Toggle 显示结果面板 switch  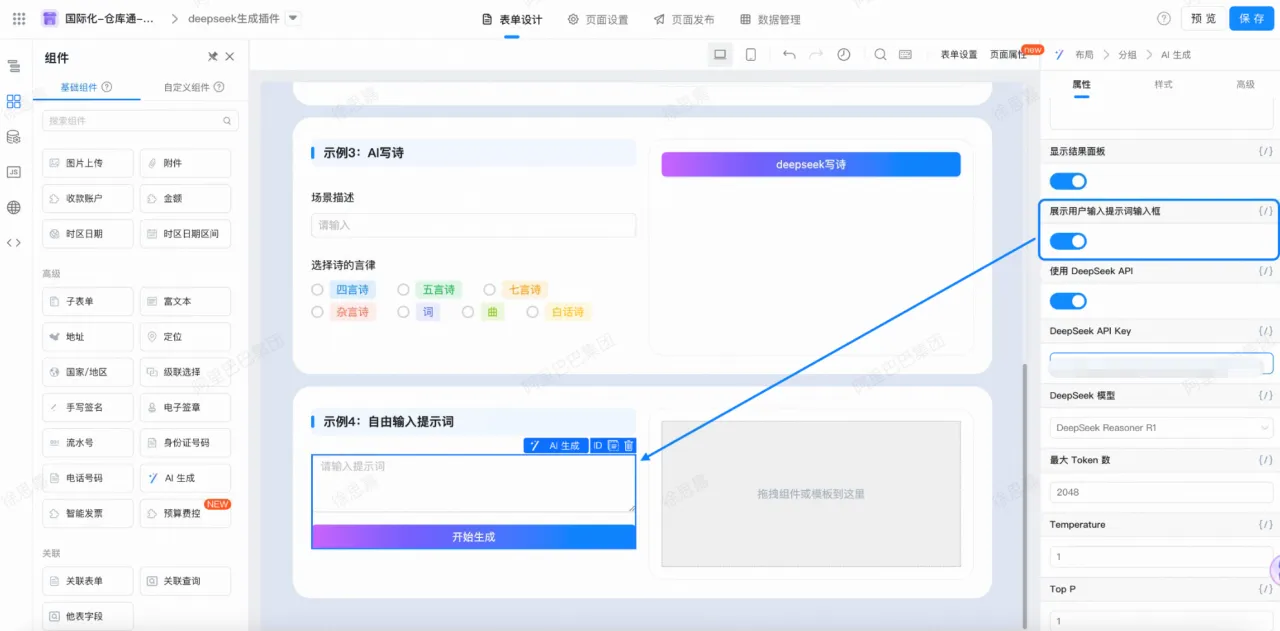1068,181
